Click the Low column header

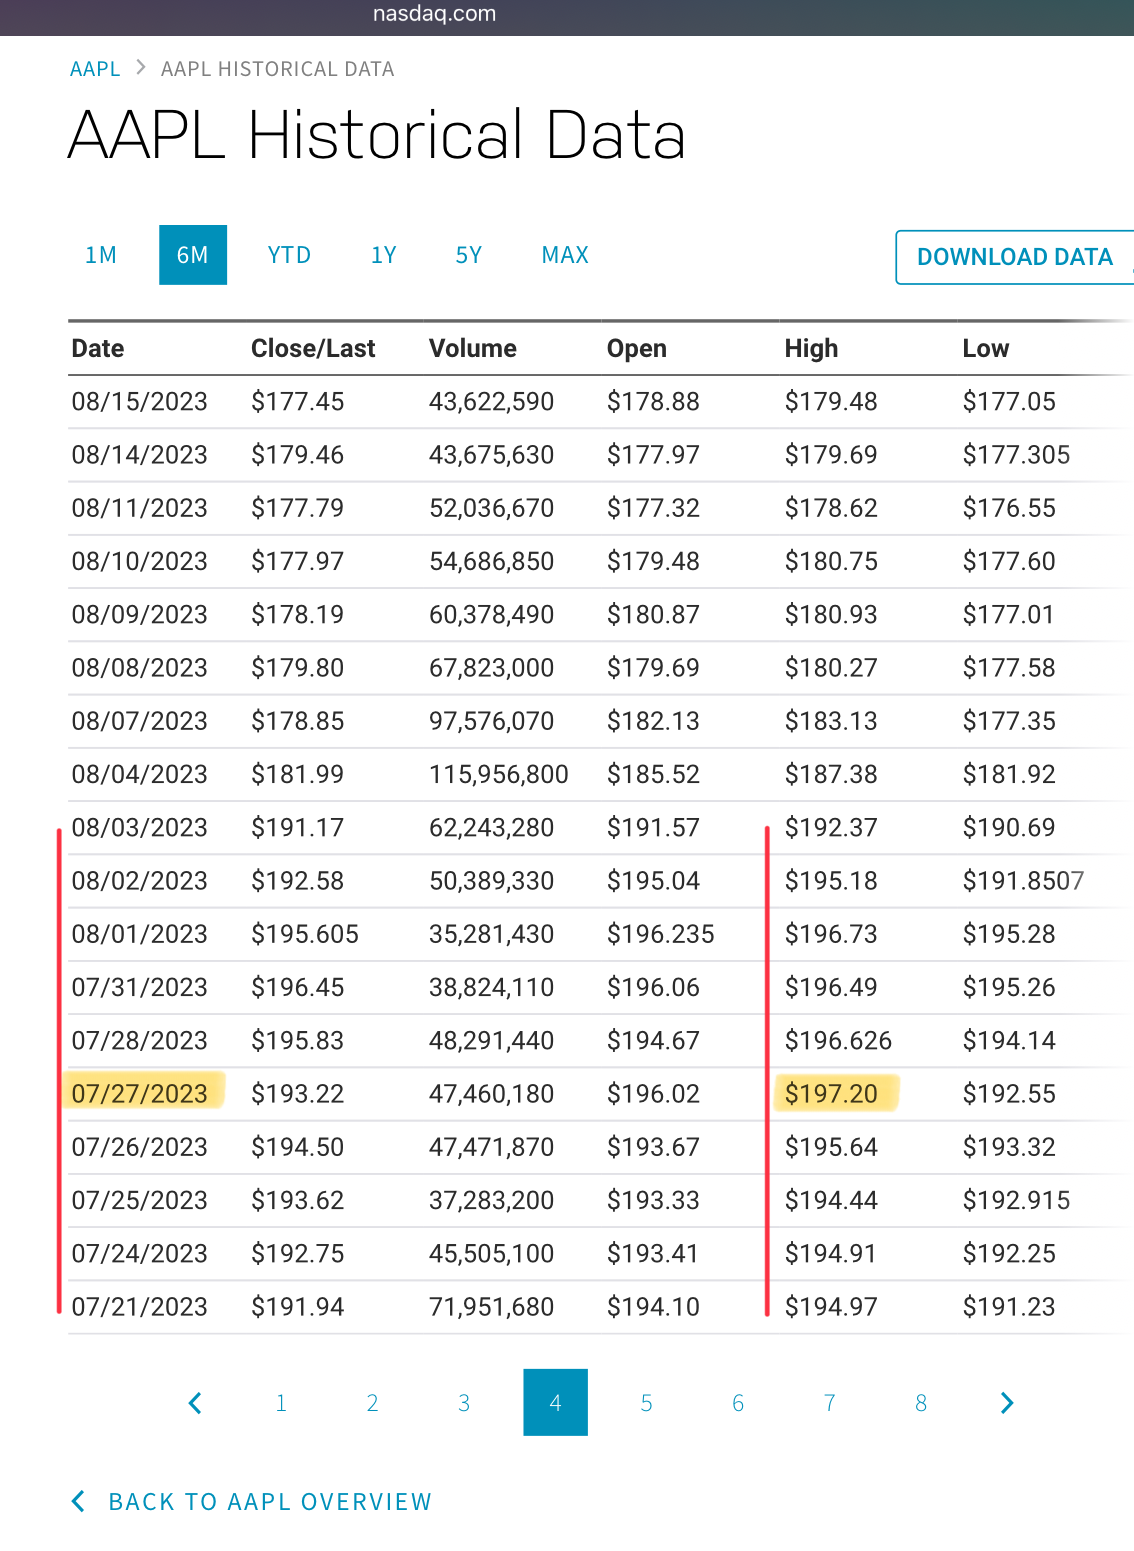tap(986, 349)
